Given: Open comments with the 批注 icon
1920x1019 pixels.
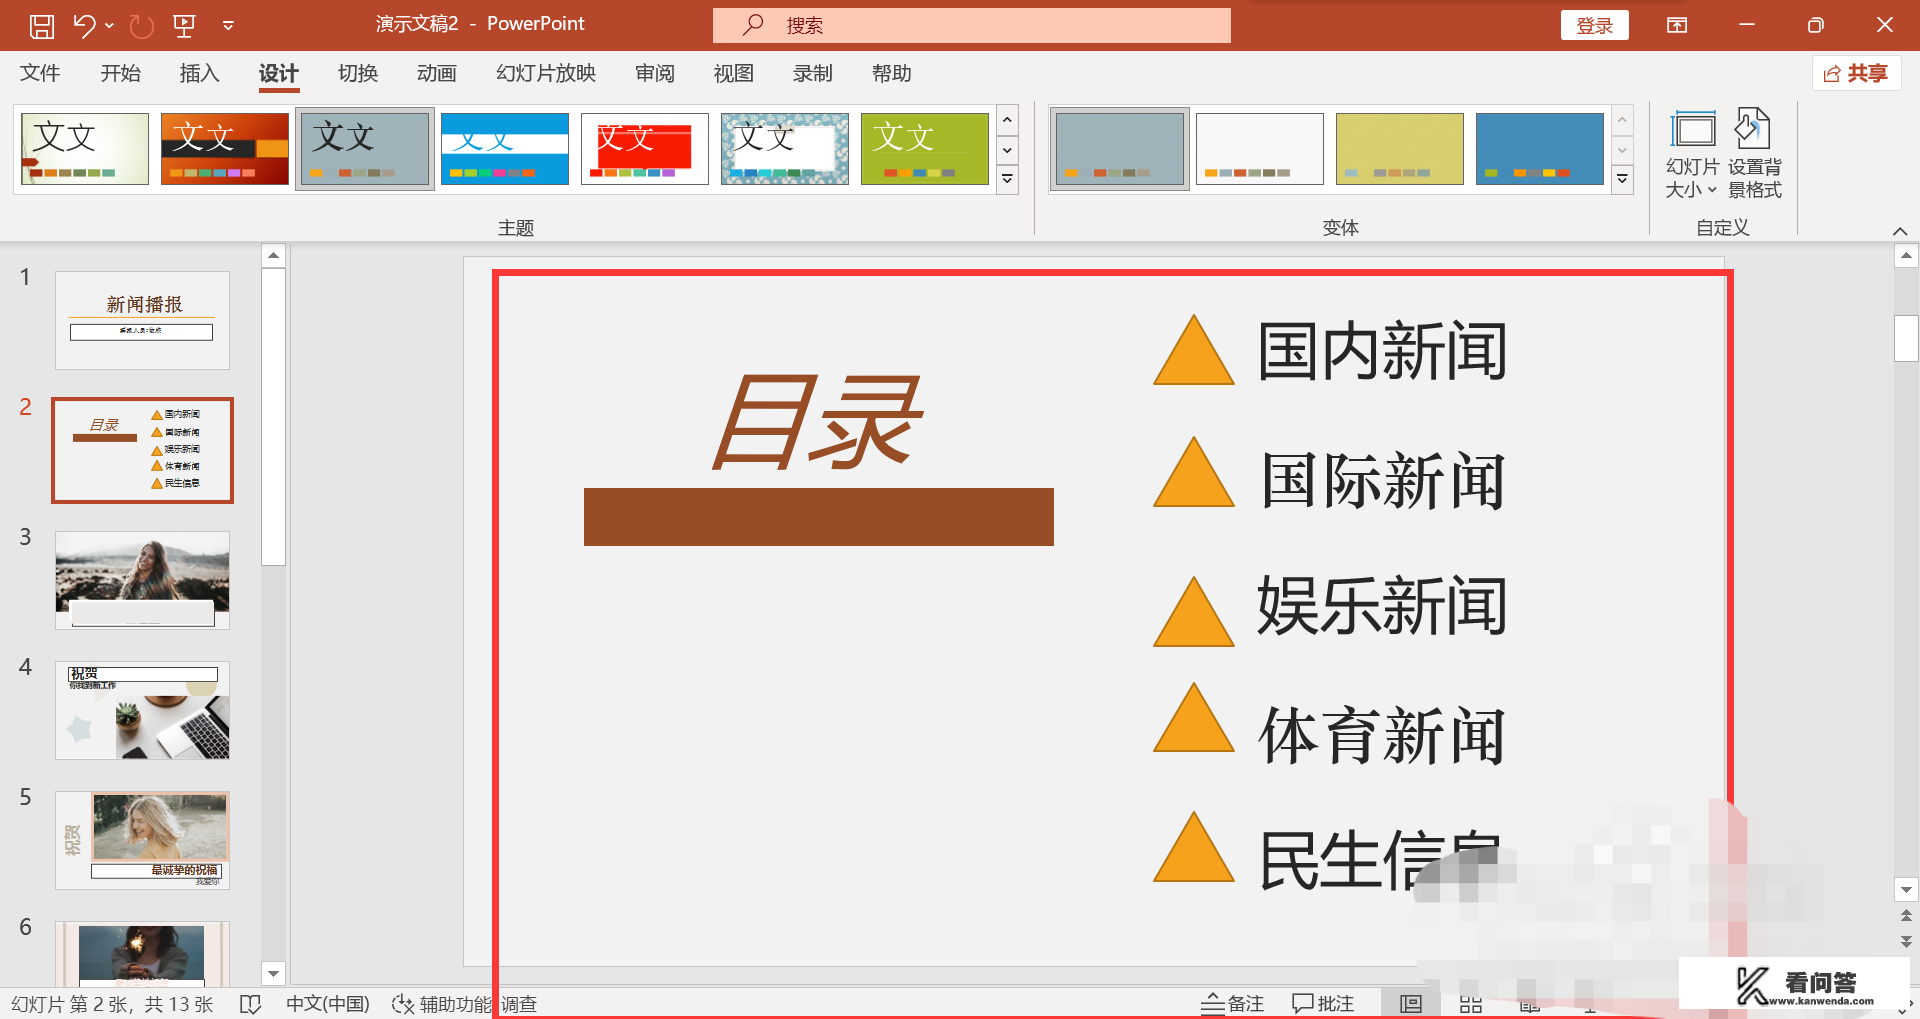Looking at the screenshot, I should tap(1322, 1003).
